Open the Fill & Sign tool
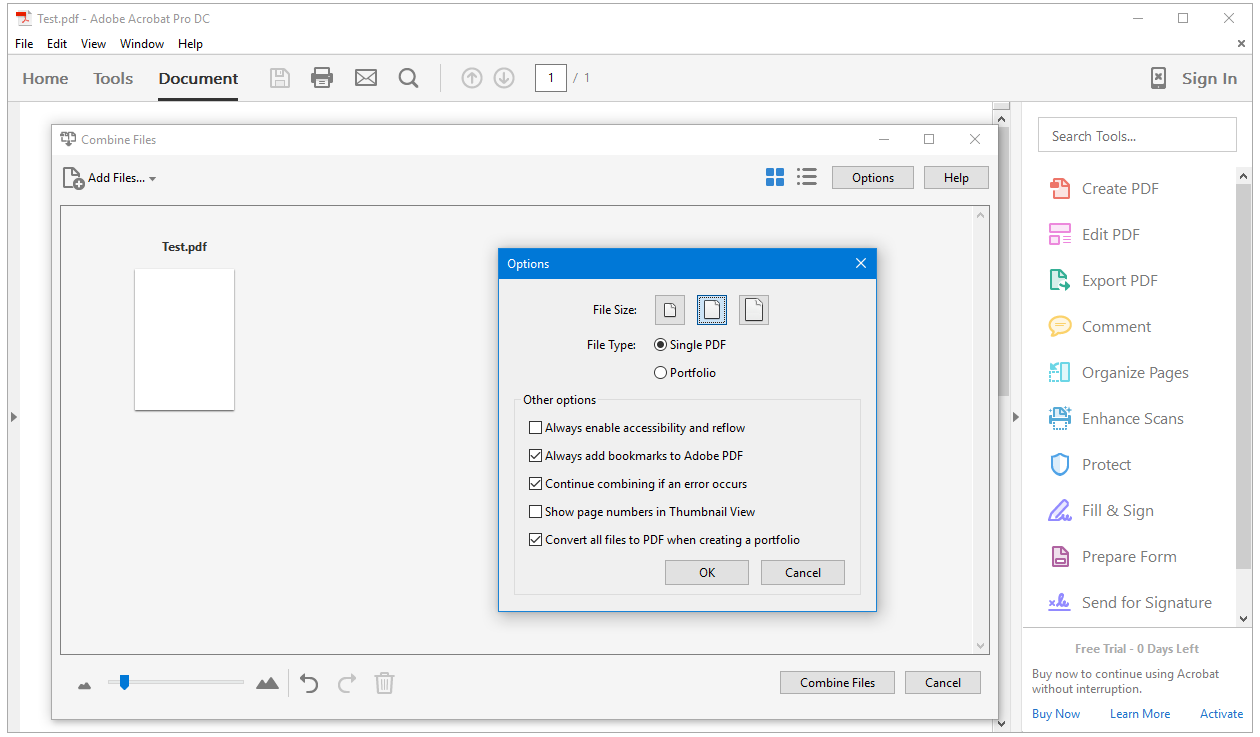 click(x=1100, y=510)
